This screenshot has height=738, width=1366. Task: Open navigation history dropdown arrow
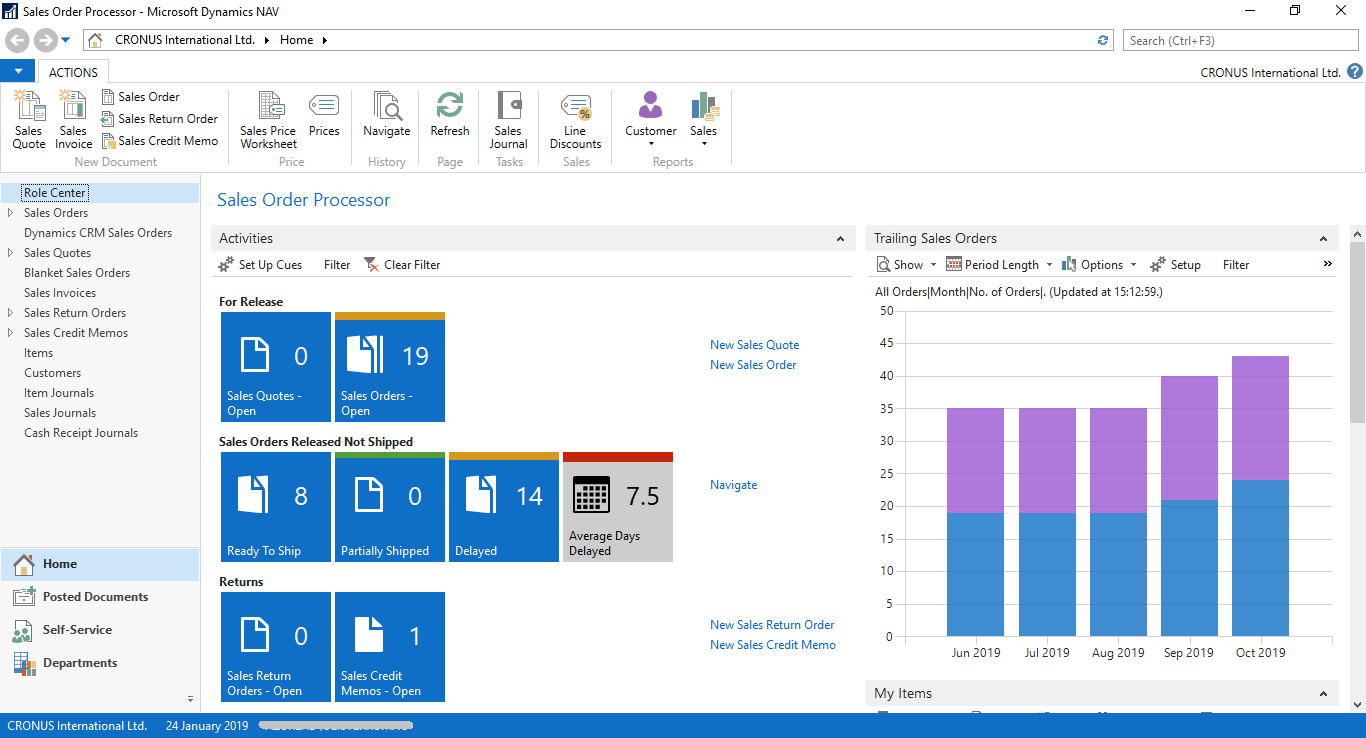click(66, 40)
